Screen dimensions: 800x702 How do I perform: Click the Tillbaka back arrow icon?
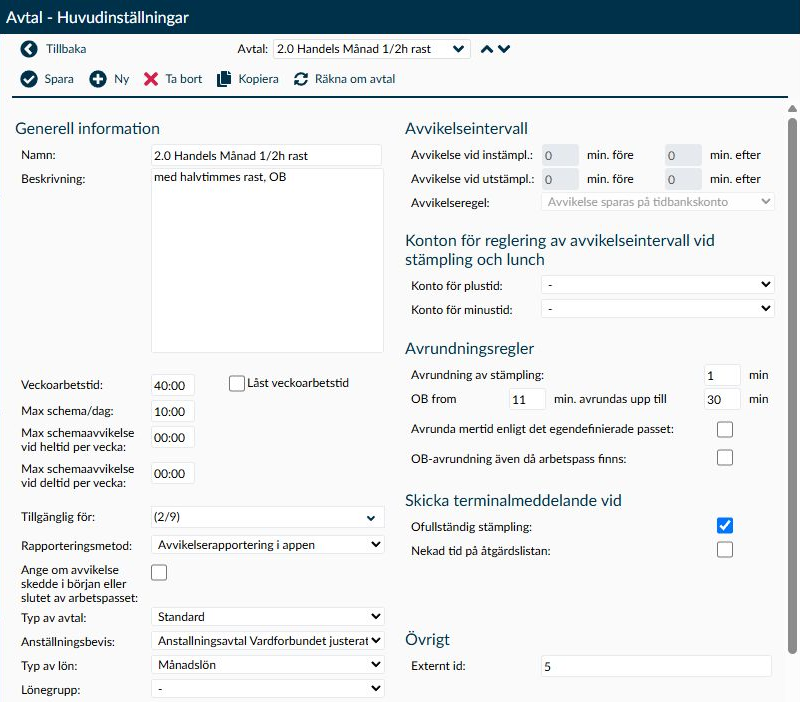coord(29,49)
